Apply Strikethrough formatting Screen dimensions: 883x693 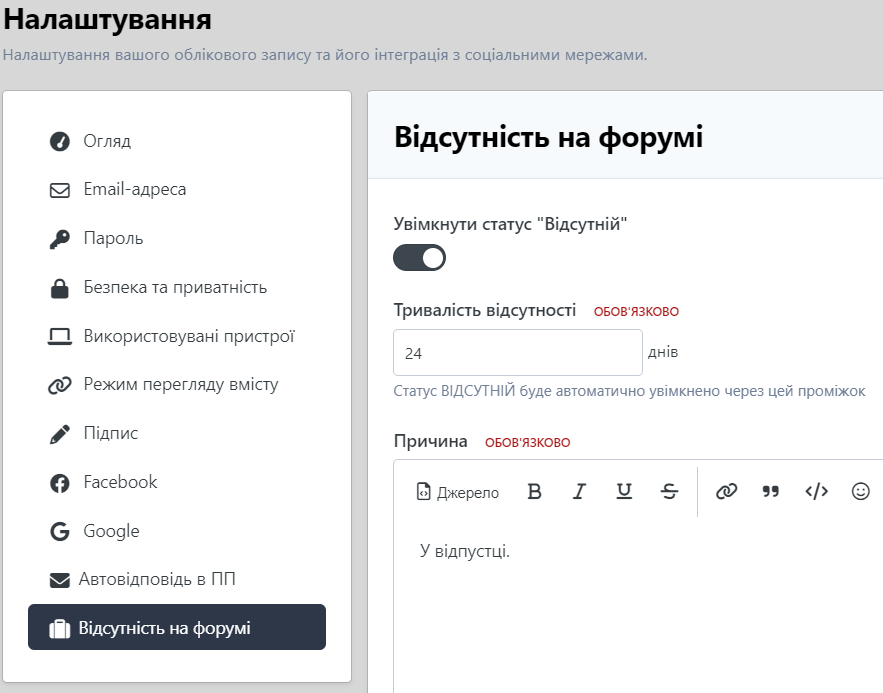pos(669,492)
